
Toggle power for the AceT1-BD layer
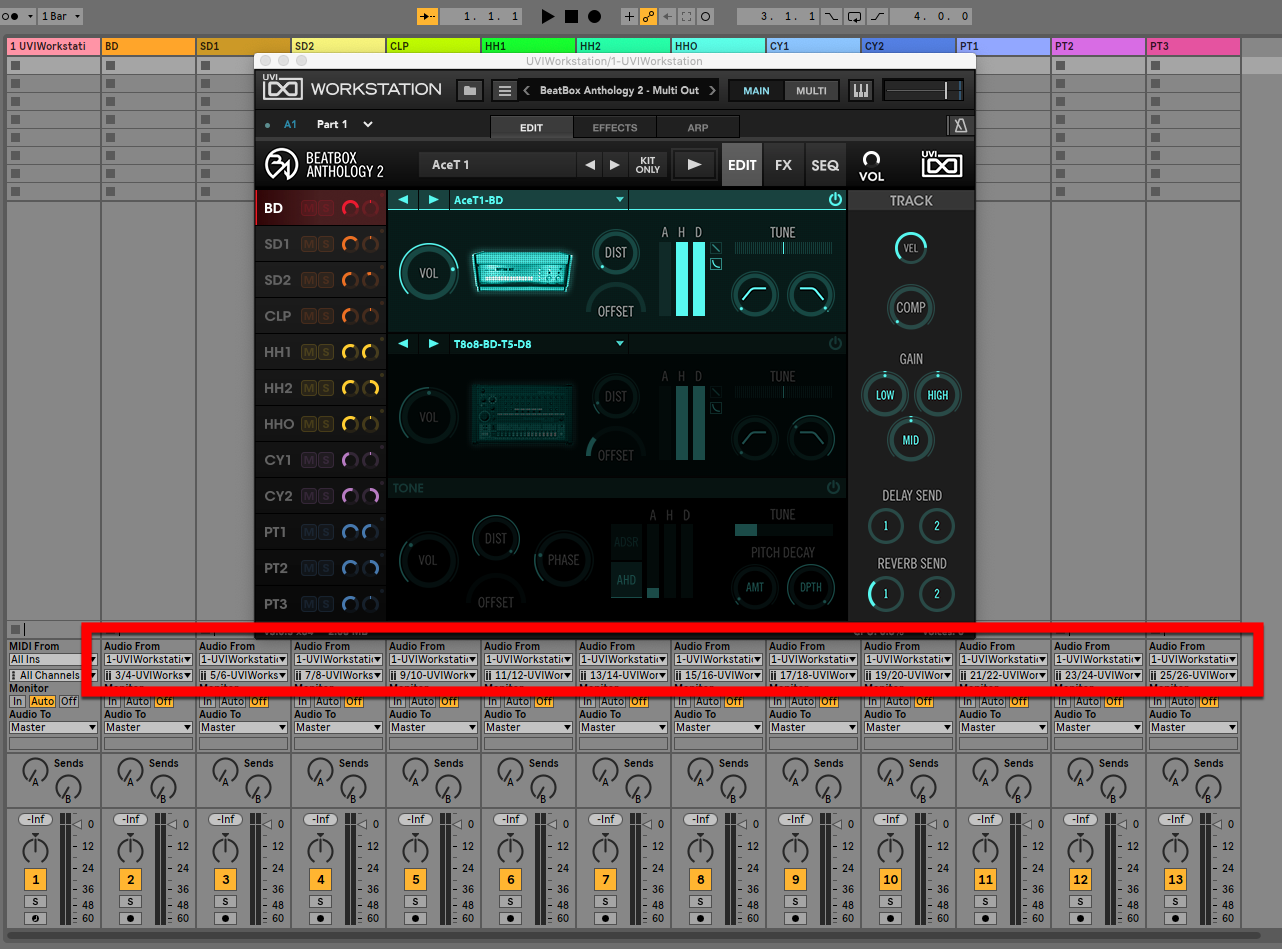(x=835, y=200)
